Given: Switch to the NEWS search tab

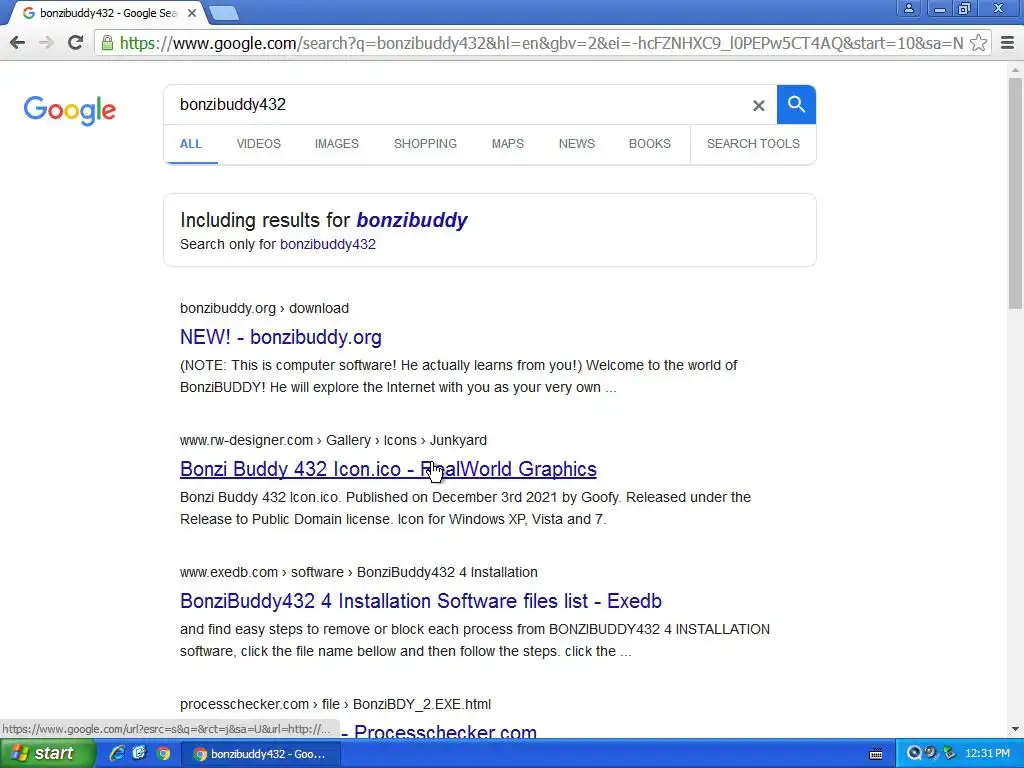Looking at the screenshot, I should point(577,144).
